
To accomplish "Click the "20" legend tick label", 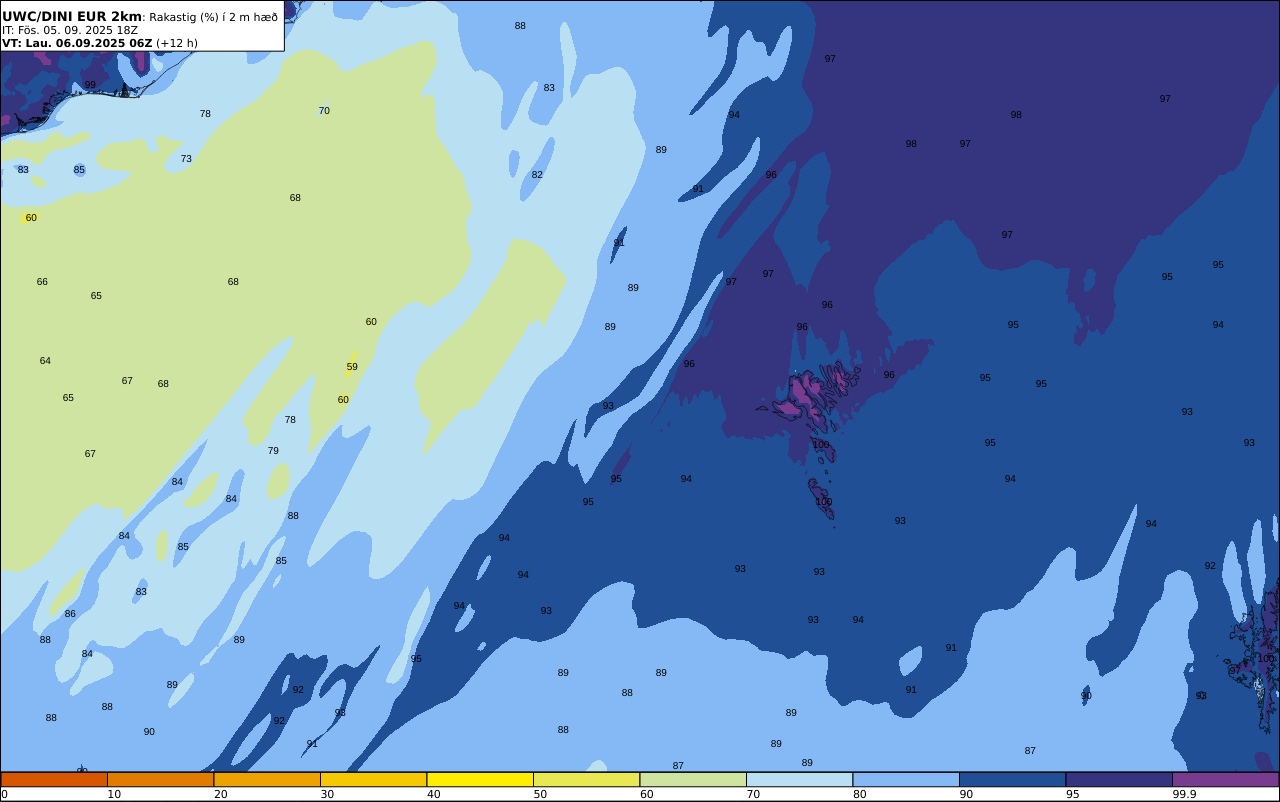I will (x=220, y=794).
